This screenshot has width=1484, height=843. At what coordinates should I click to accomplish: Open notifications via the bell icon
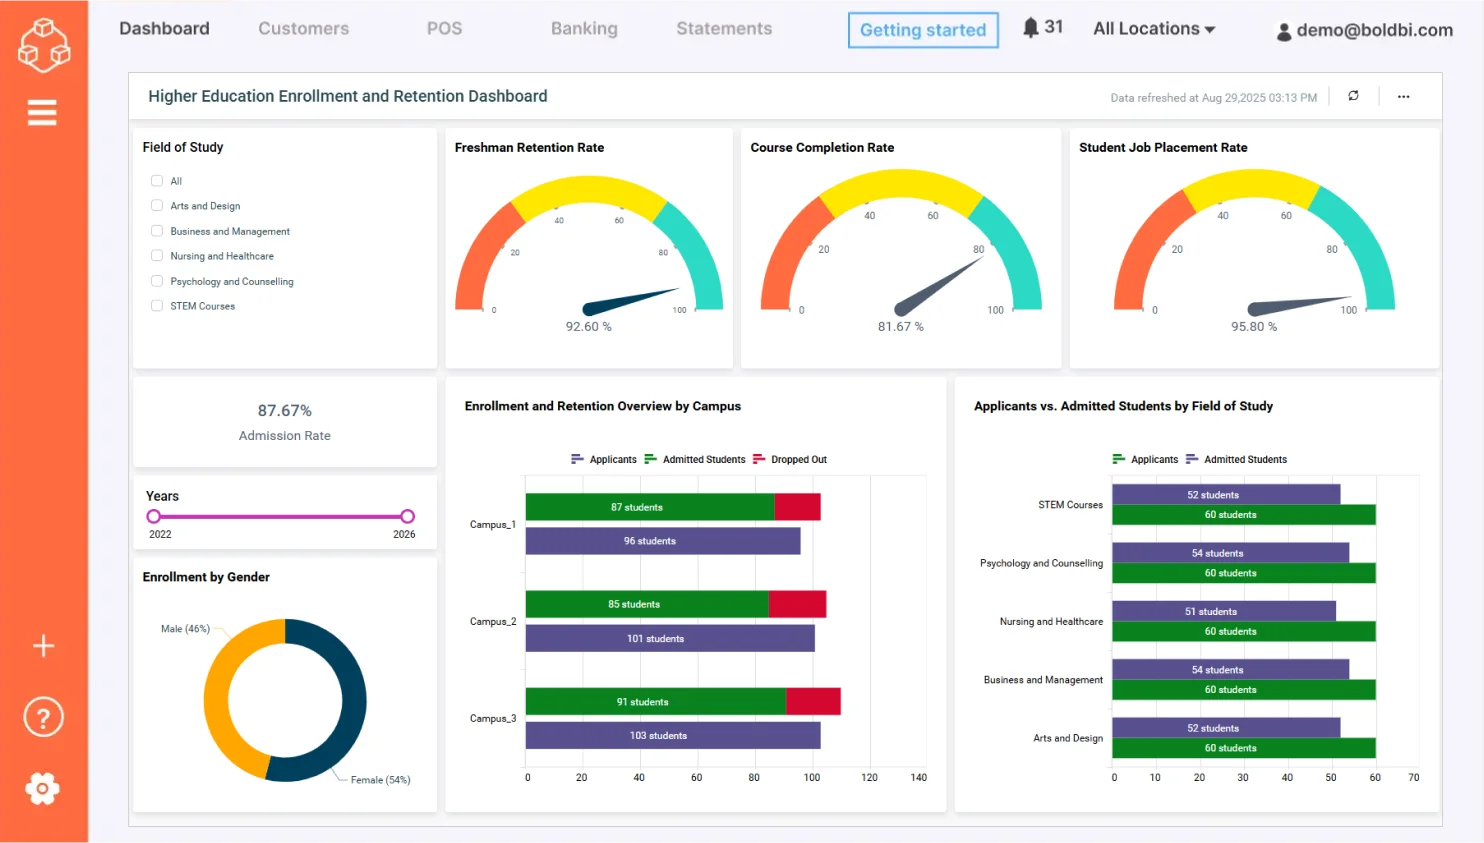[1031, 28]
